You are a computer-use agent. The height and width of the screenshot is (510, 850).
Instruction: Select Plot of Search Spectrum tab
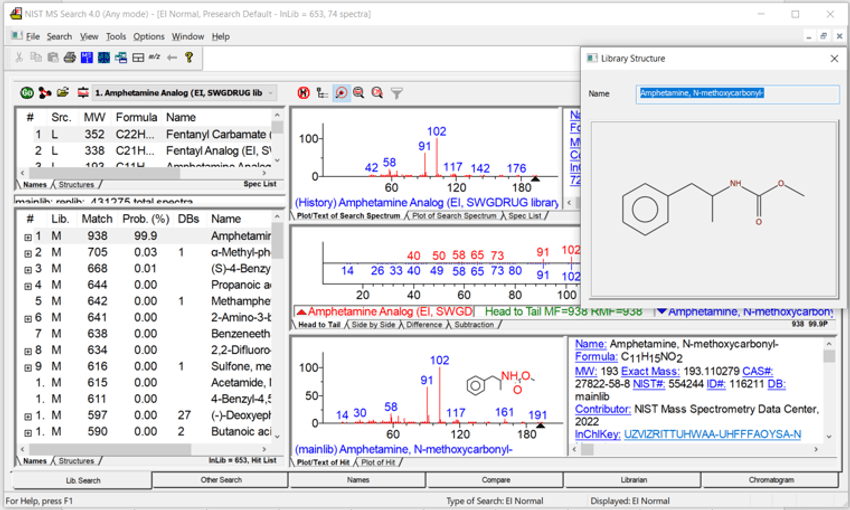click(x=454, y=216)
